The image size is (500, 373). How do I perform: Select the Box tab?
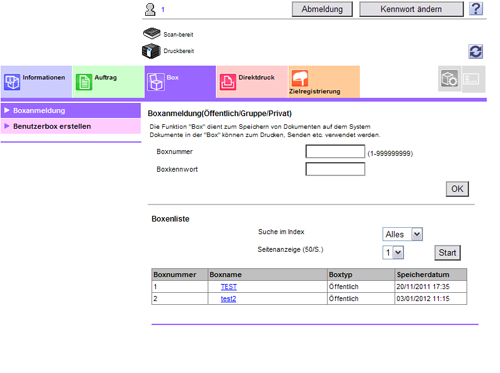[x=180, y=82]
